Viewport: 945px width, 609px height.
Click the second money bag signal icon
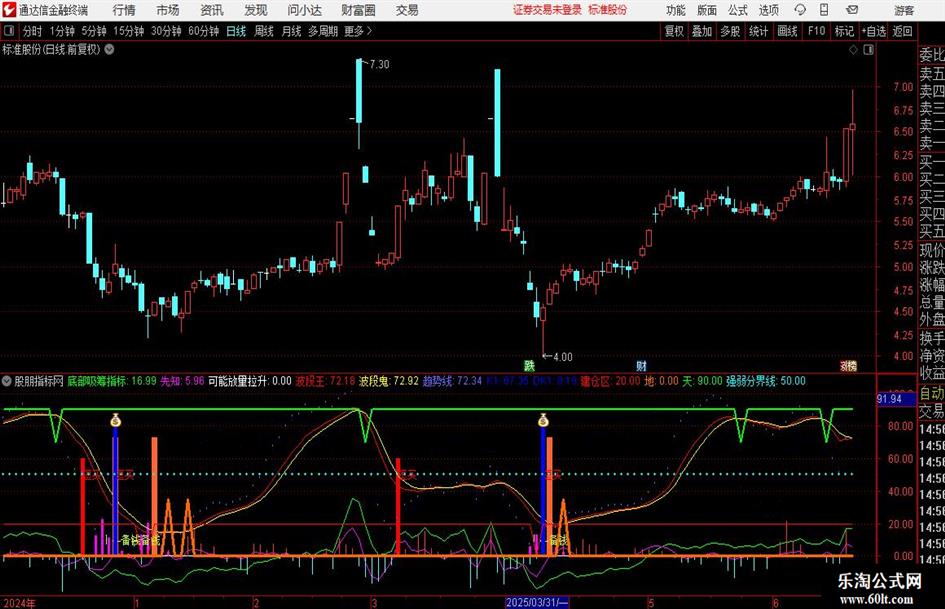(x=544, y=420)
